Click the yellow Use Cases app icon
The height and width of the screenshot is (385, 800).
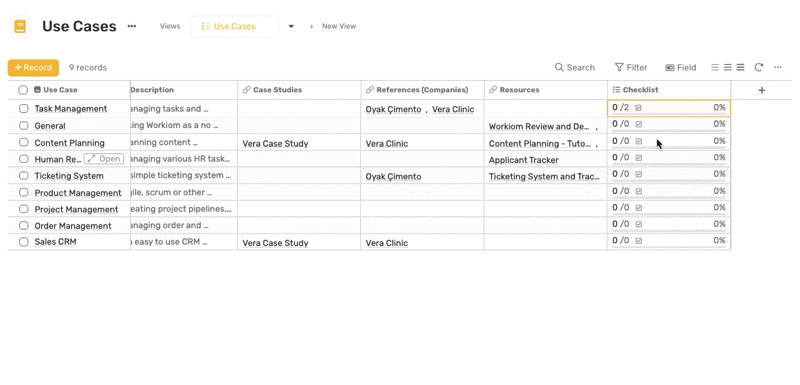pos(20,27)
